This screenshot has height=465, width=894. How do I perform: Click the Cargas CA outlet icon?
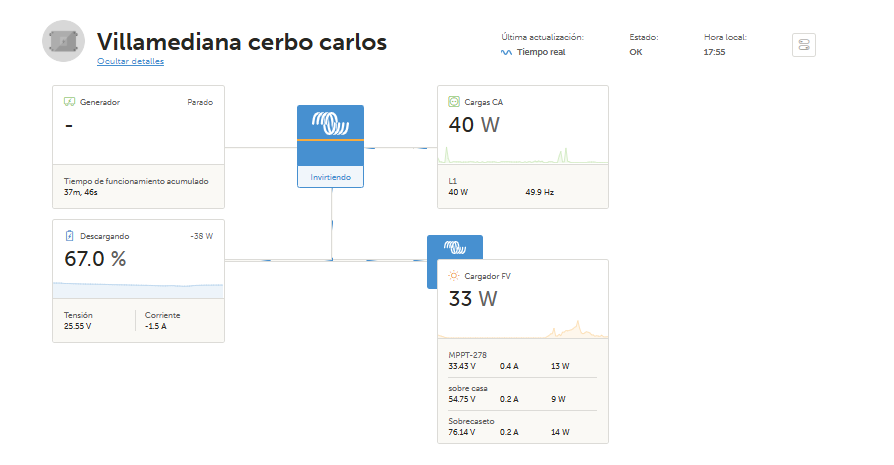[x=454, y=102]
